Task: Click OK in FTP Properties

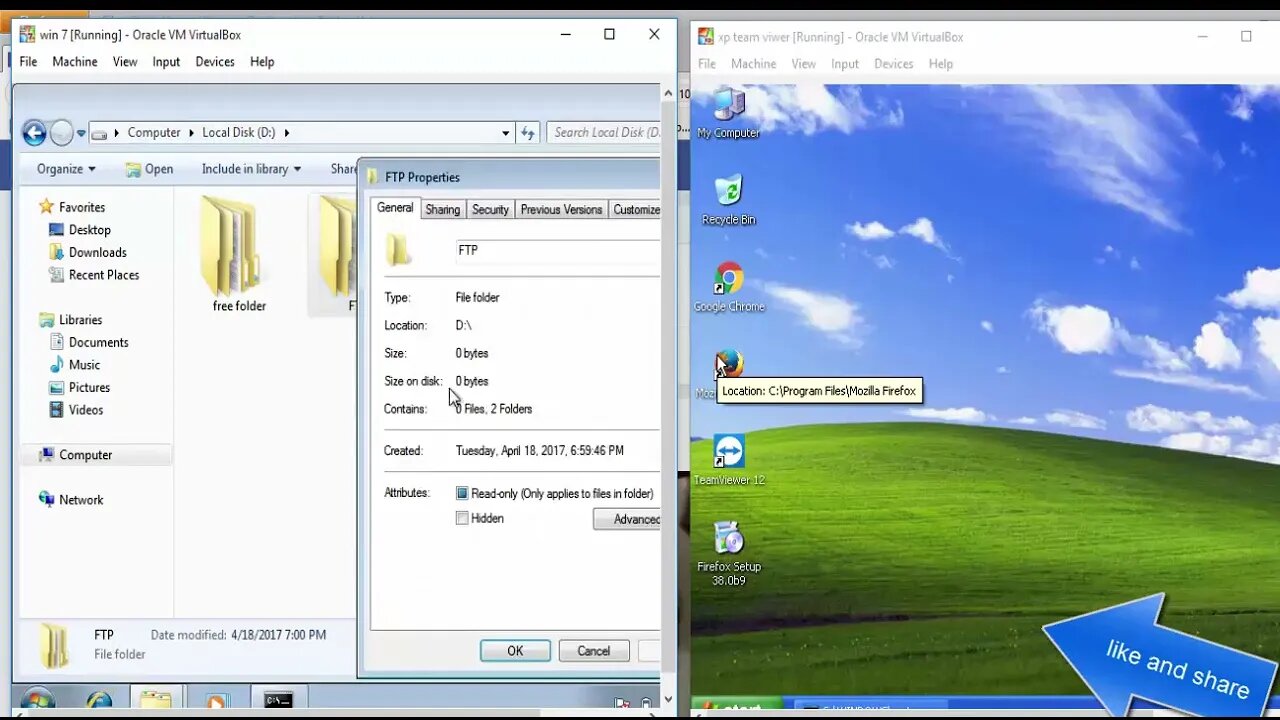Action: [515, 651]
